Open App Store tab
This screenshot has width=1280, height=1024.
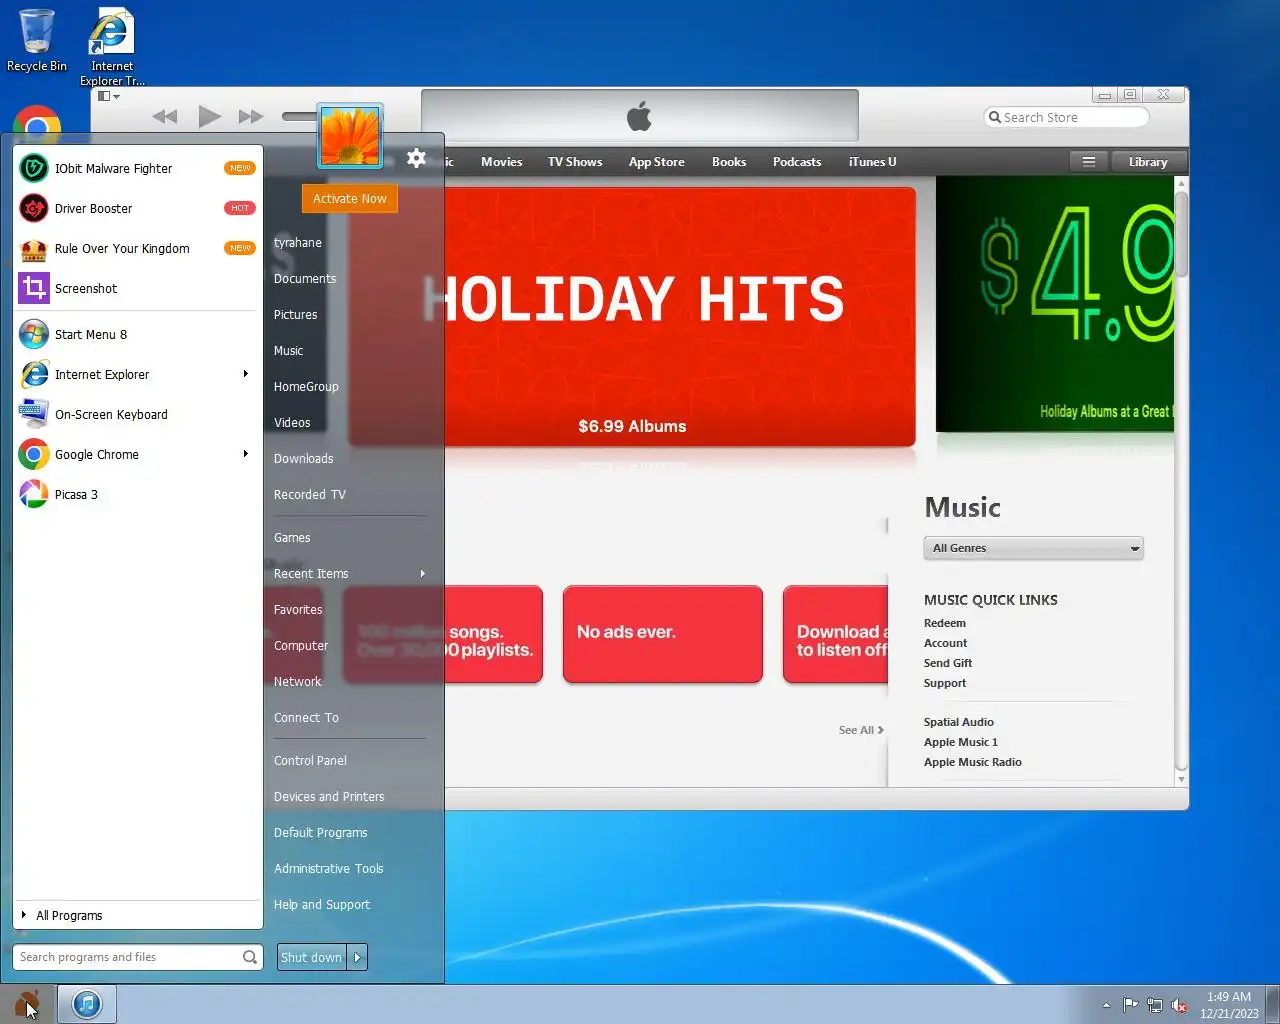pyautogui.click(x=657, y=162)
